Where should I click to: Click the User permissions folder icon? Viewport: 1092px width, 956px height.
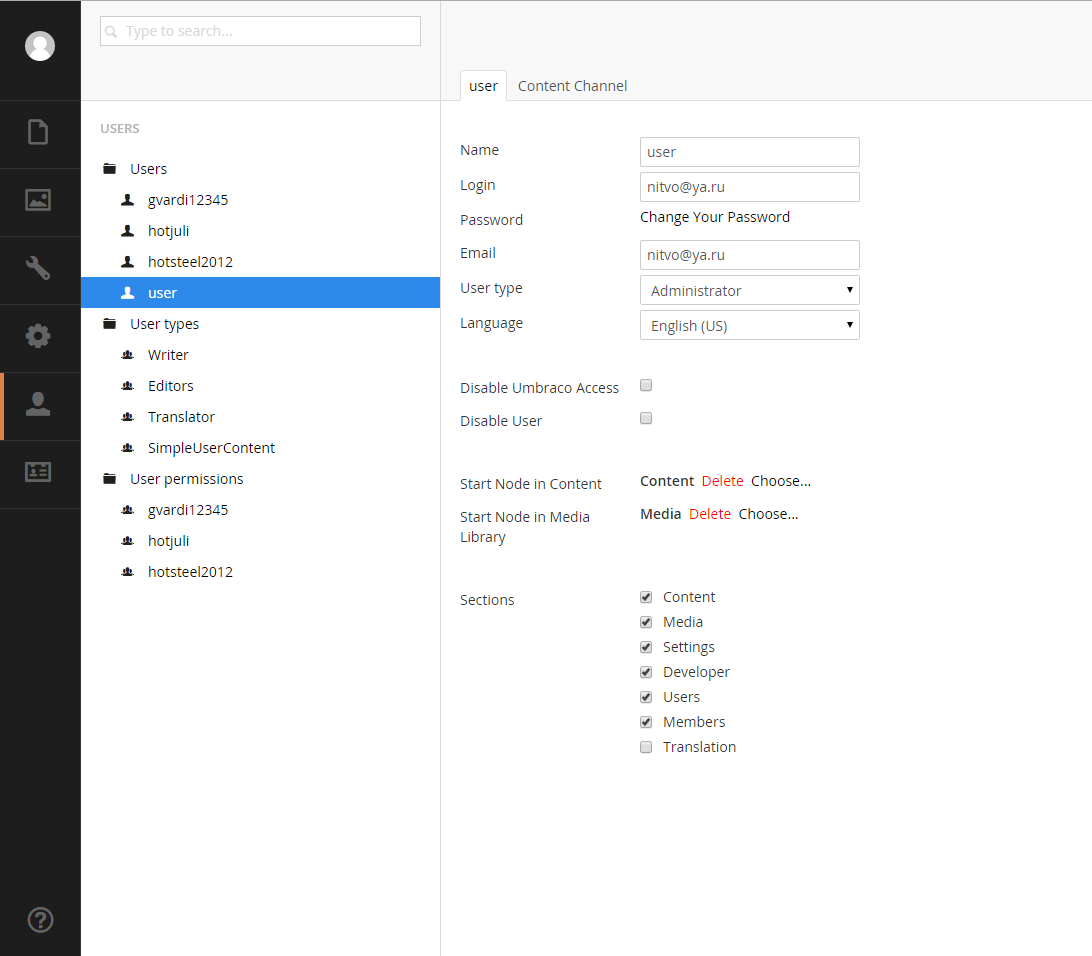[109, 478]
